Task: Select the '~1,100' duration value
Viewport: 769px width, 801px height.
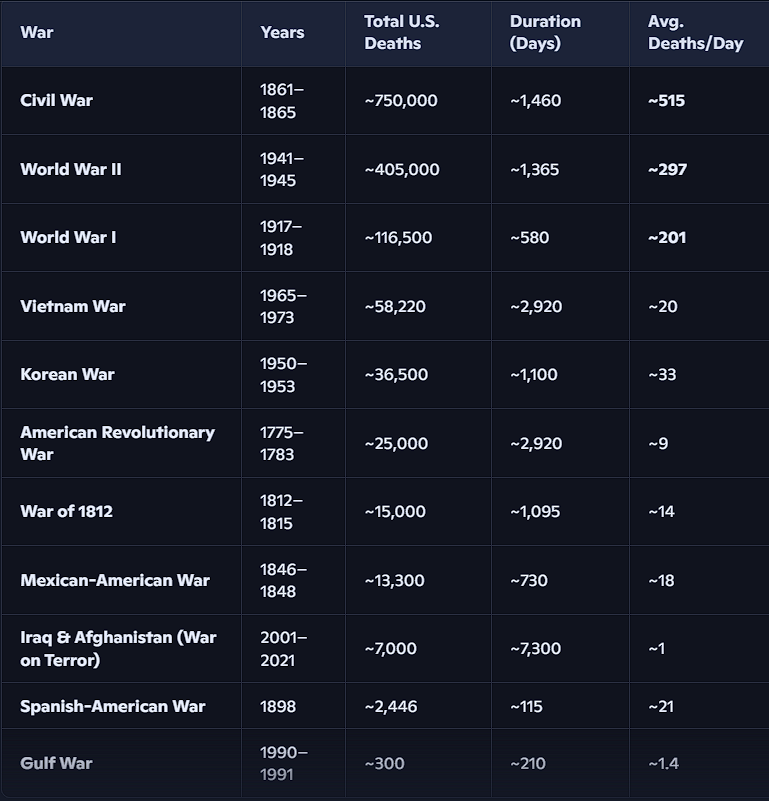Action: pos(533,374)
